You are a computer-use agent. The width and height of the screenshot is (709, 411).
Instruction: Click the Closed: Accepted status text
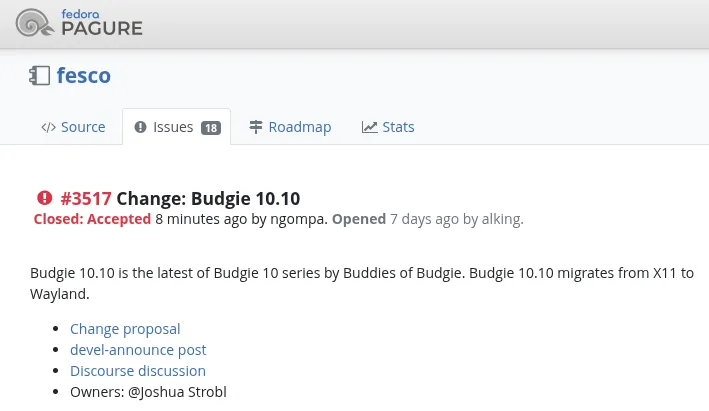tap(92, 219)
